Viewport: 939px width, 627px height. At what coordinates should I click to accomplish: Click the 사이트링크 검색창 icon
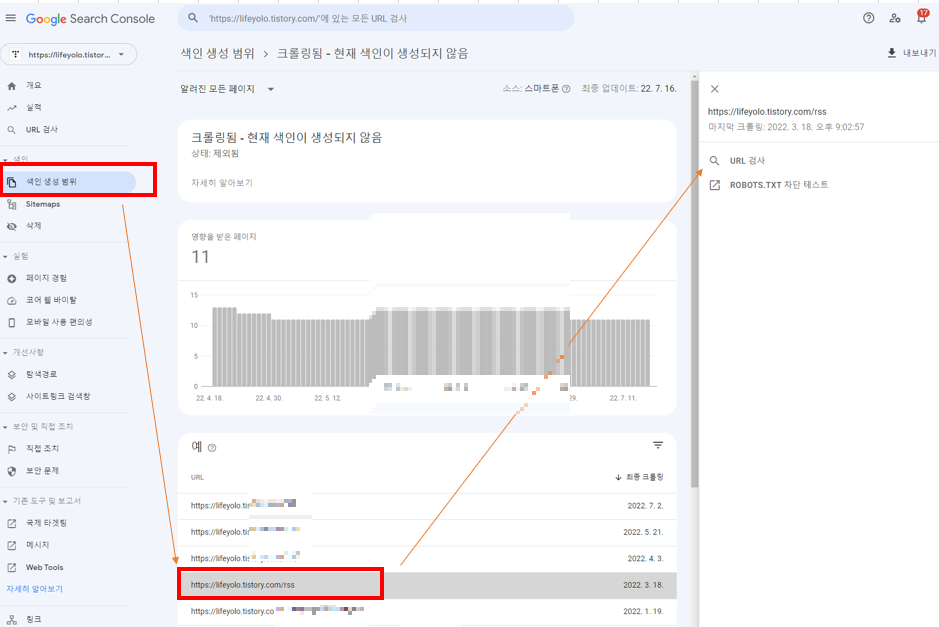(11, 396)
